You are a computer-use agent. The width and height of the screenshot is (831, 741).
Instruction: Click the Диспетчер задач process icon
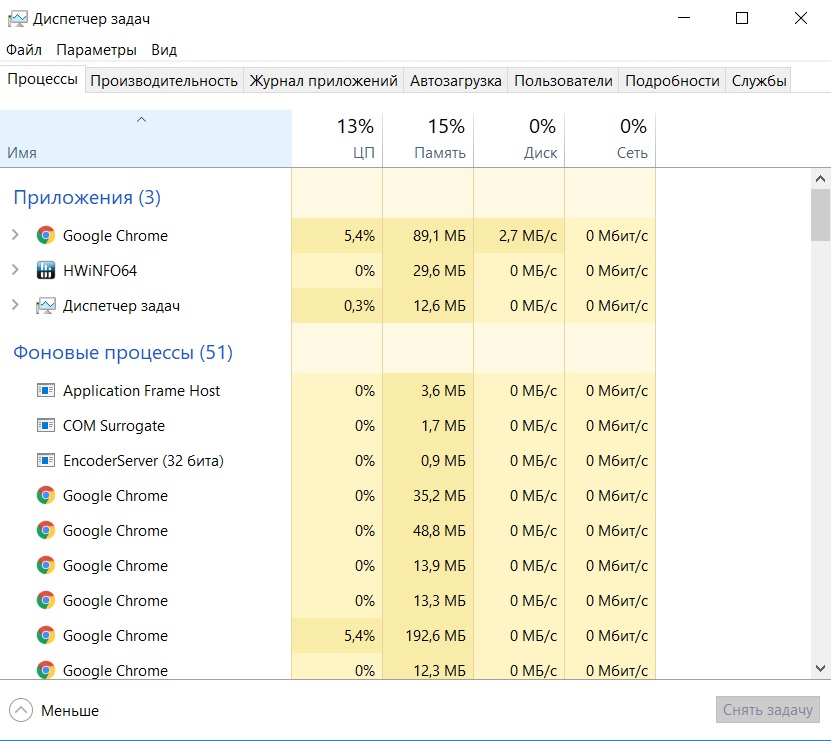[45, 306]
